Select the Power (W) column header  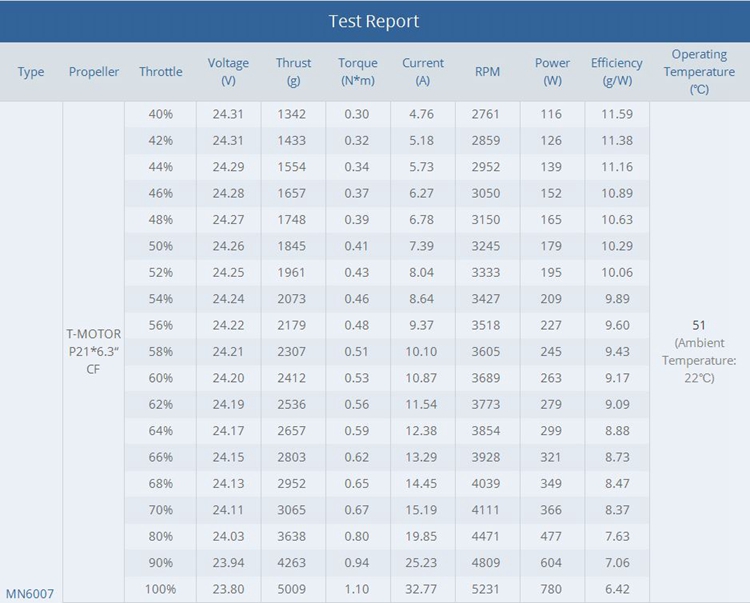tap(552, 72)
